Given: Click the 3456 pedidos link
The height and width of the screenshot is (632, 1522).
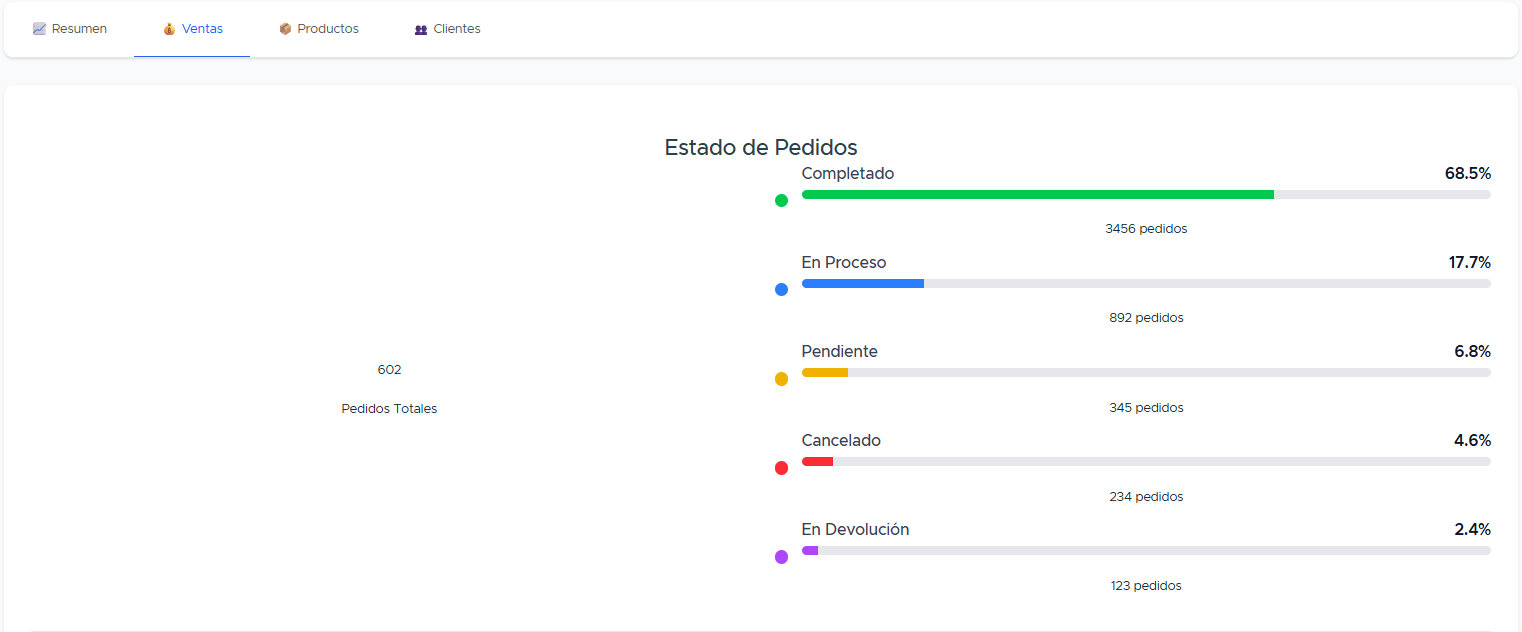Looking at the screenshot, I should pos(1146,228).
